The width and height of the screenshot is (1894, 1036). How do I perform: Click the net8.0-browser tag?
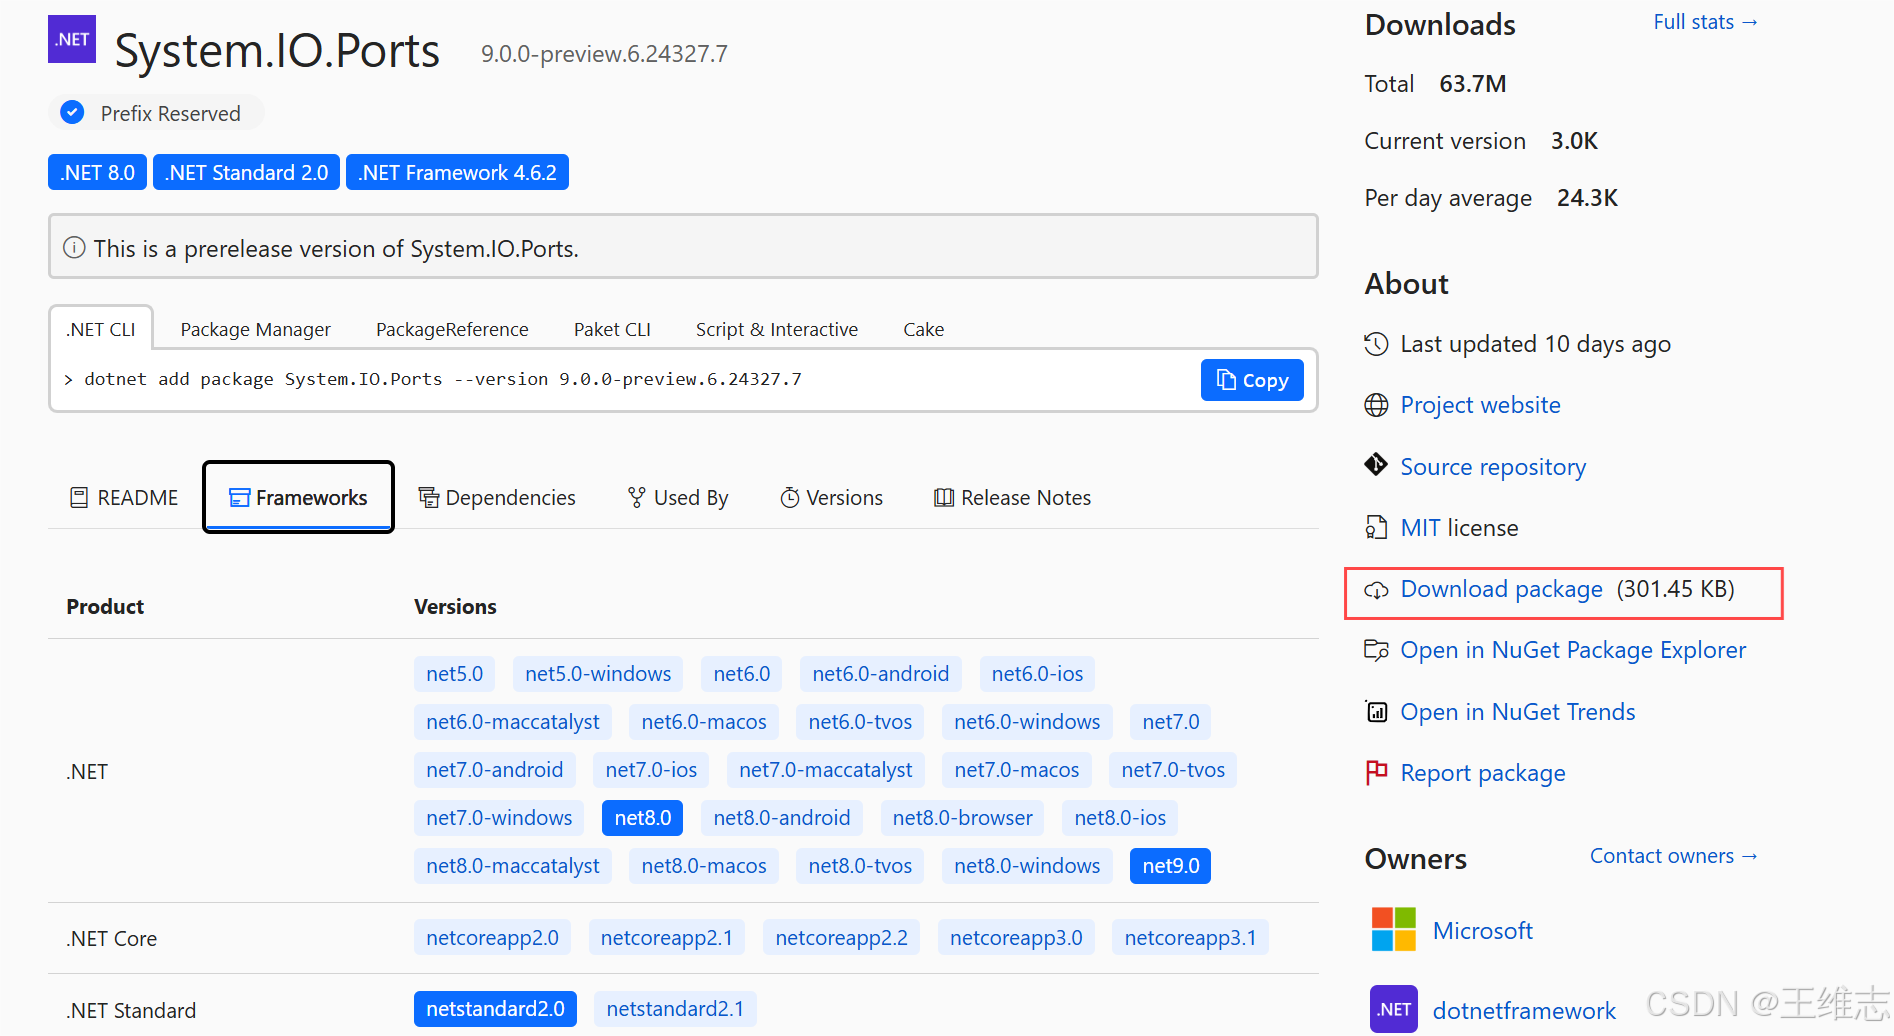(962, 818)
